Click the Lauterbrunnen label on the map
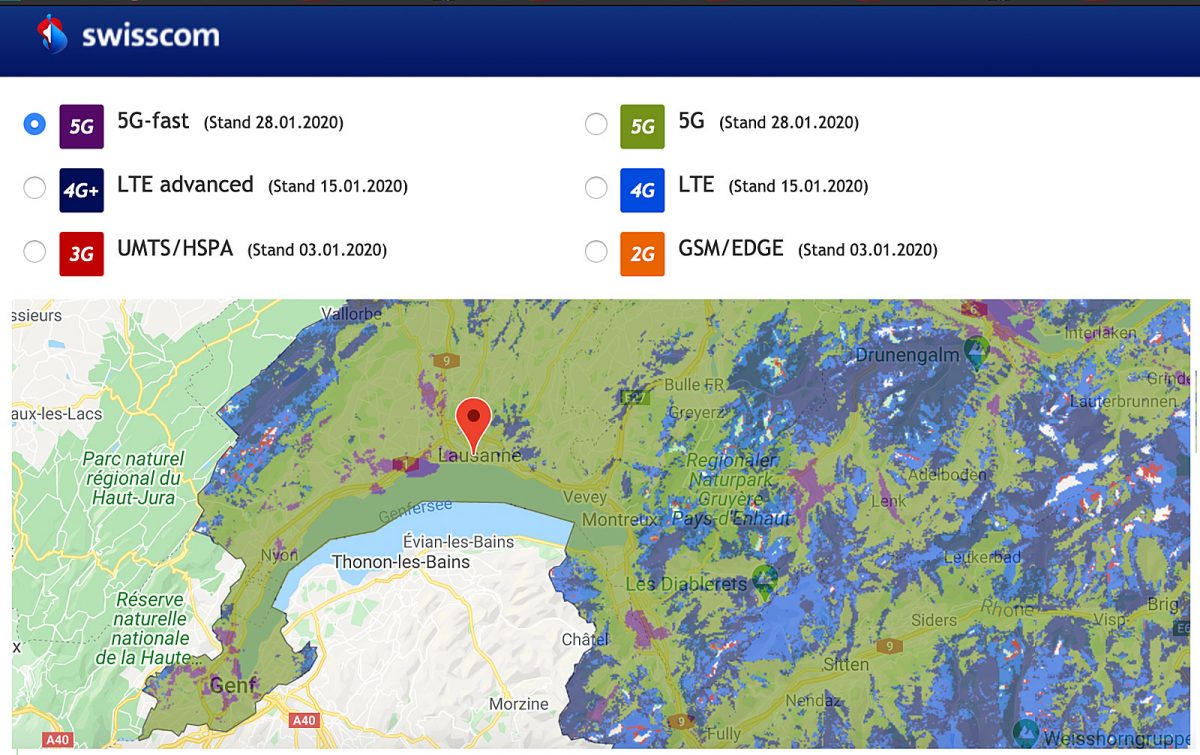The height and width of the screenshot is (755, 1200). coord(1123,401)
